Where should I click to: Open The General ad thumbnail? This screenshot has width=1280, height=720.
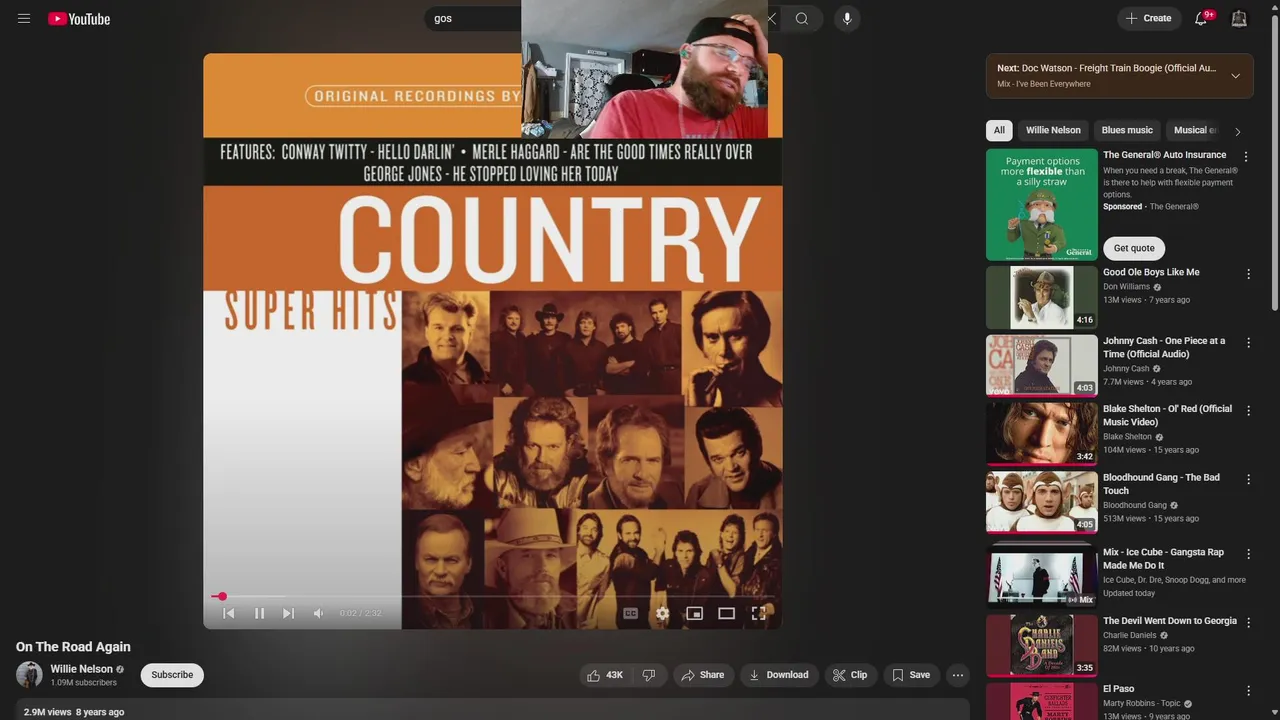pyautogui.click(x=1042, y=205)
